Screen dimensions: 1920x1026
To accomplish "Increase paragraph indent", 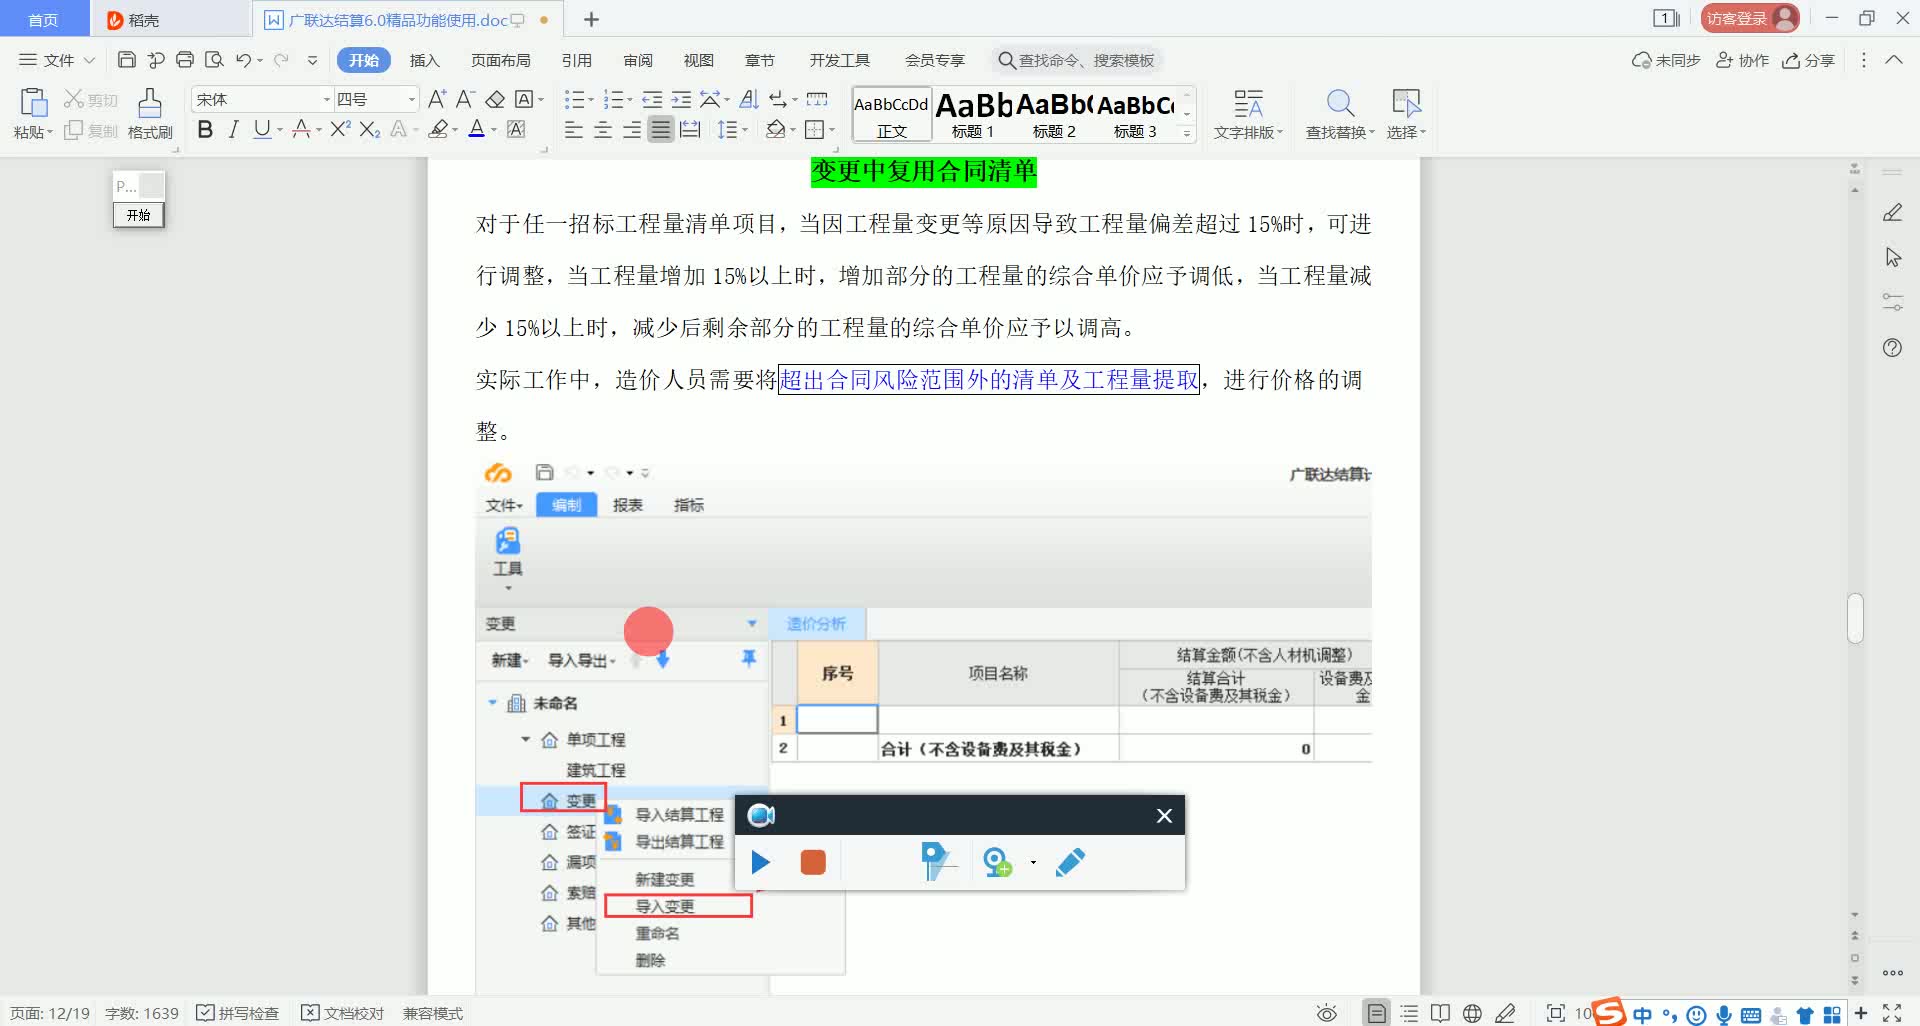I will (x=681, y=99).
